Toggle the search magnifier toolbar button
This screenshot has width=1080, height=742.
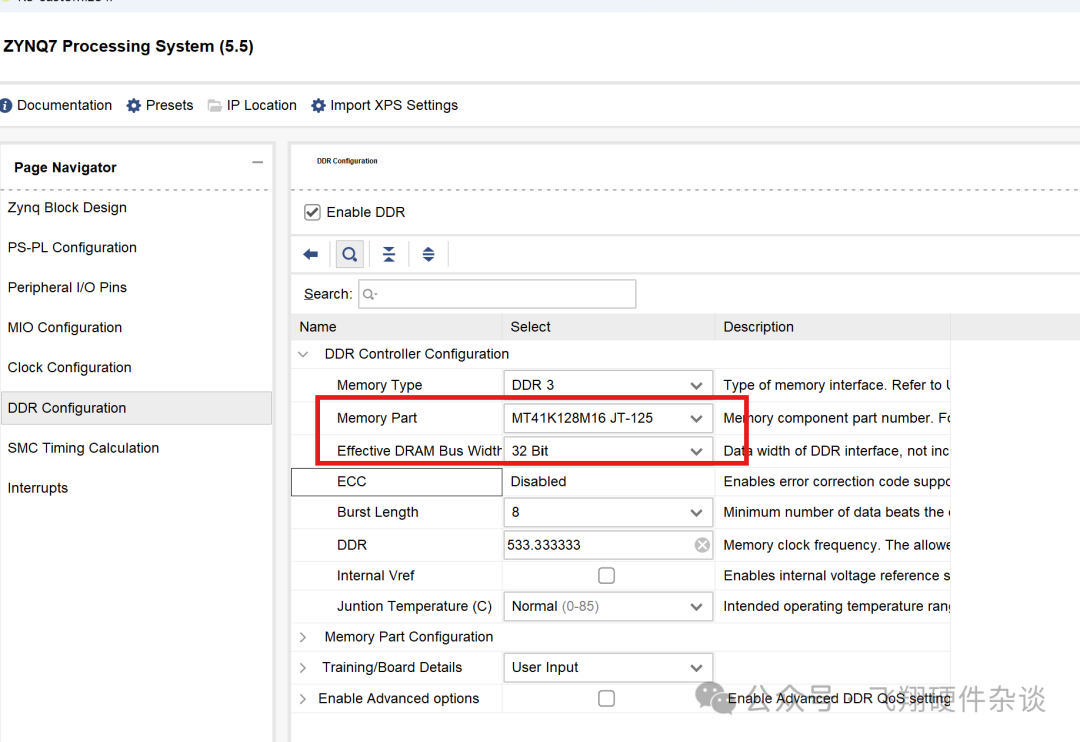point(350,254)
